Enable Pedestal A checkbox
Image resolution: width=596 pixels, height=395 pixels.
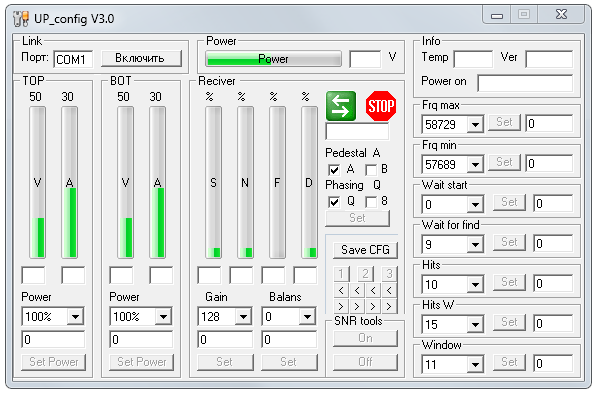tap(334, 170)
